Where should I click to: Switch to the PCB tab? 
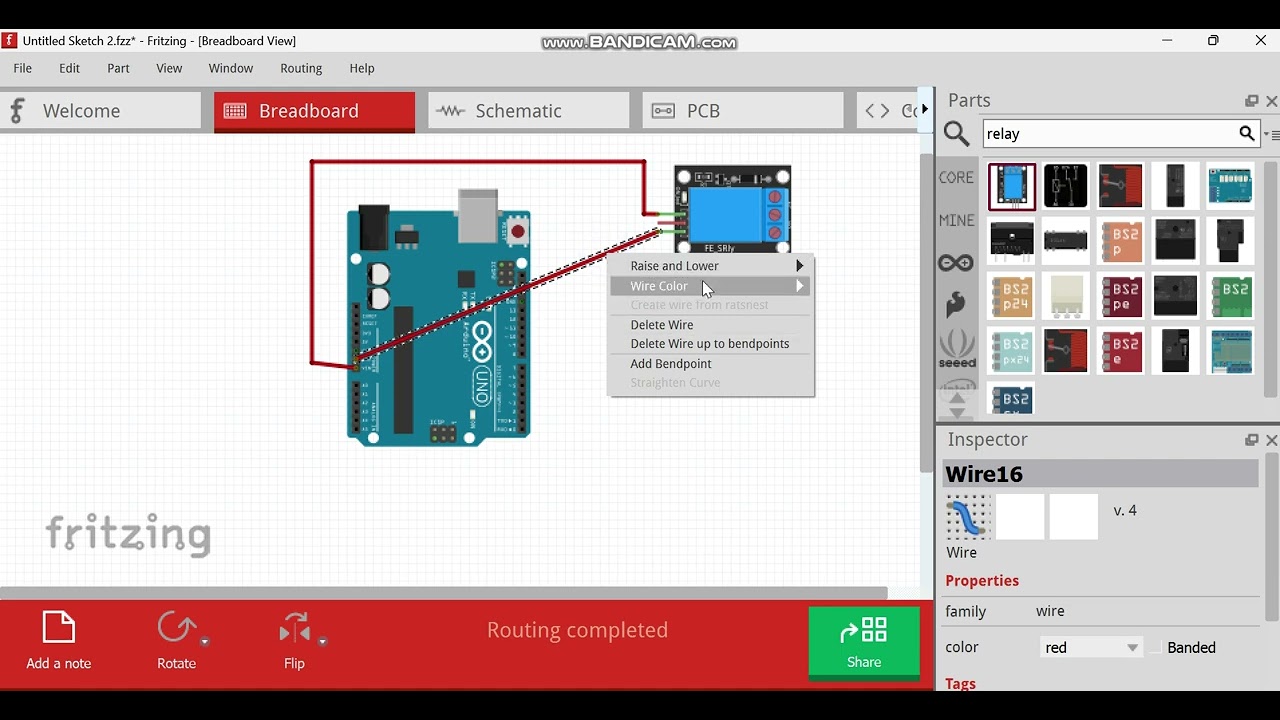743,111
